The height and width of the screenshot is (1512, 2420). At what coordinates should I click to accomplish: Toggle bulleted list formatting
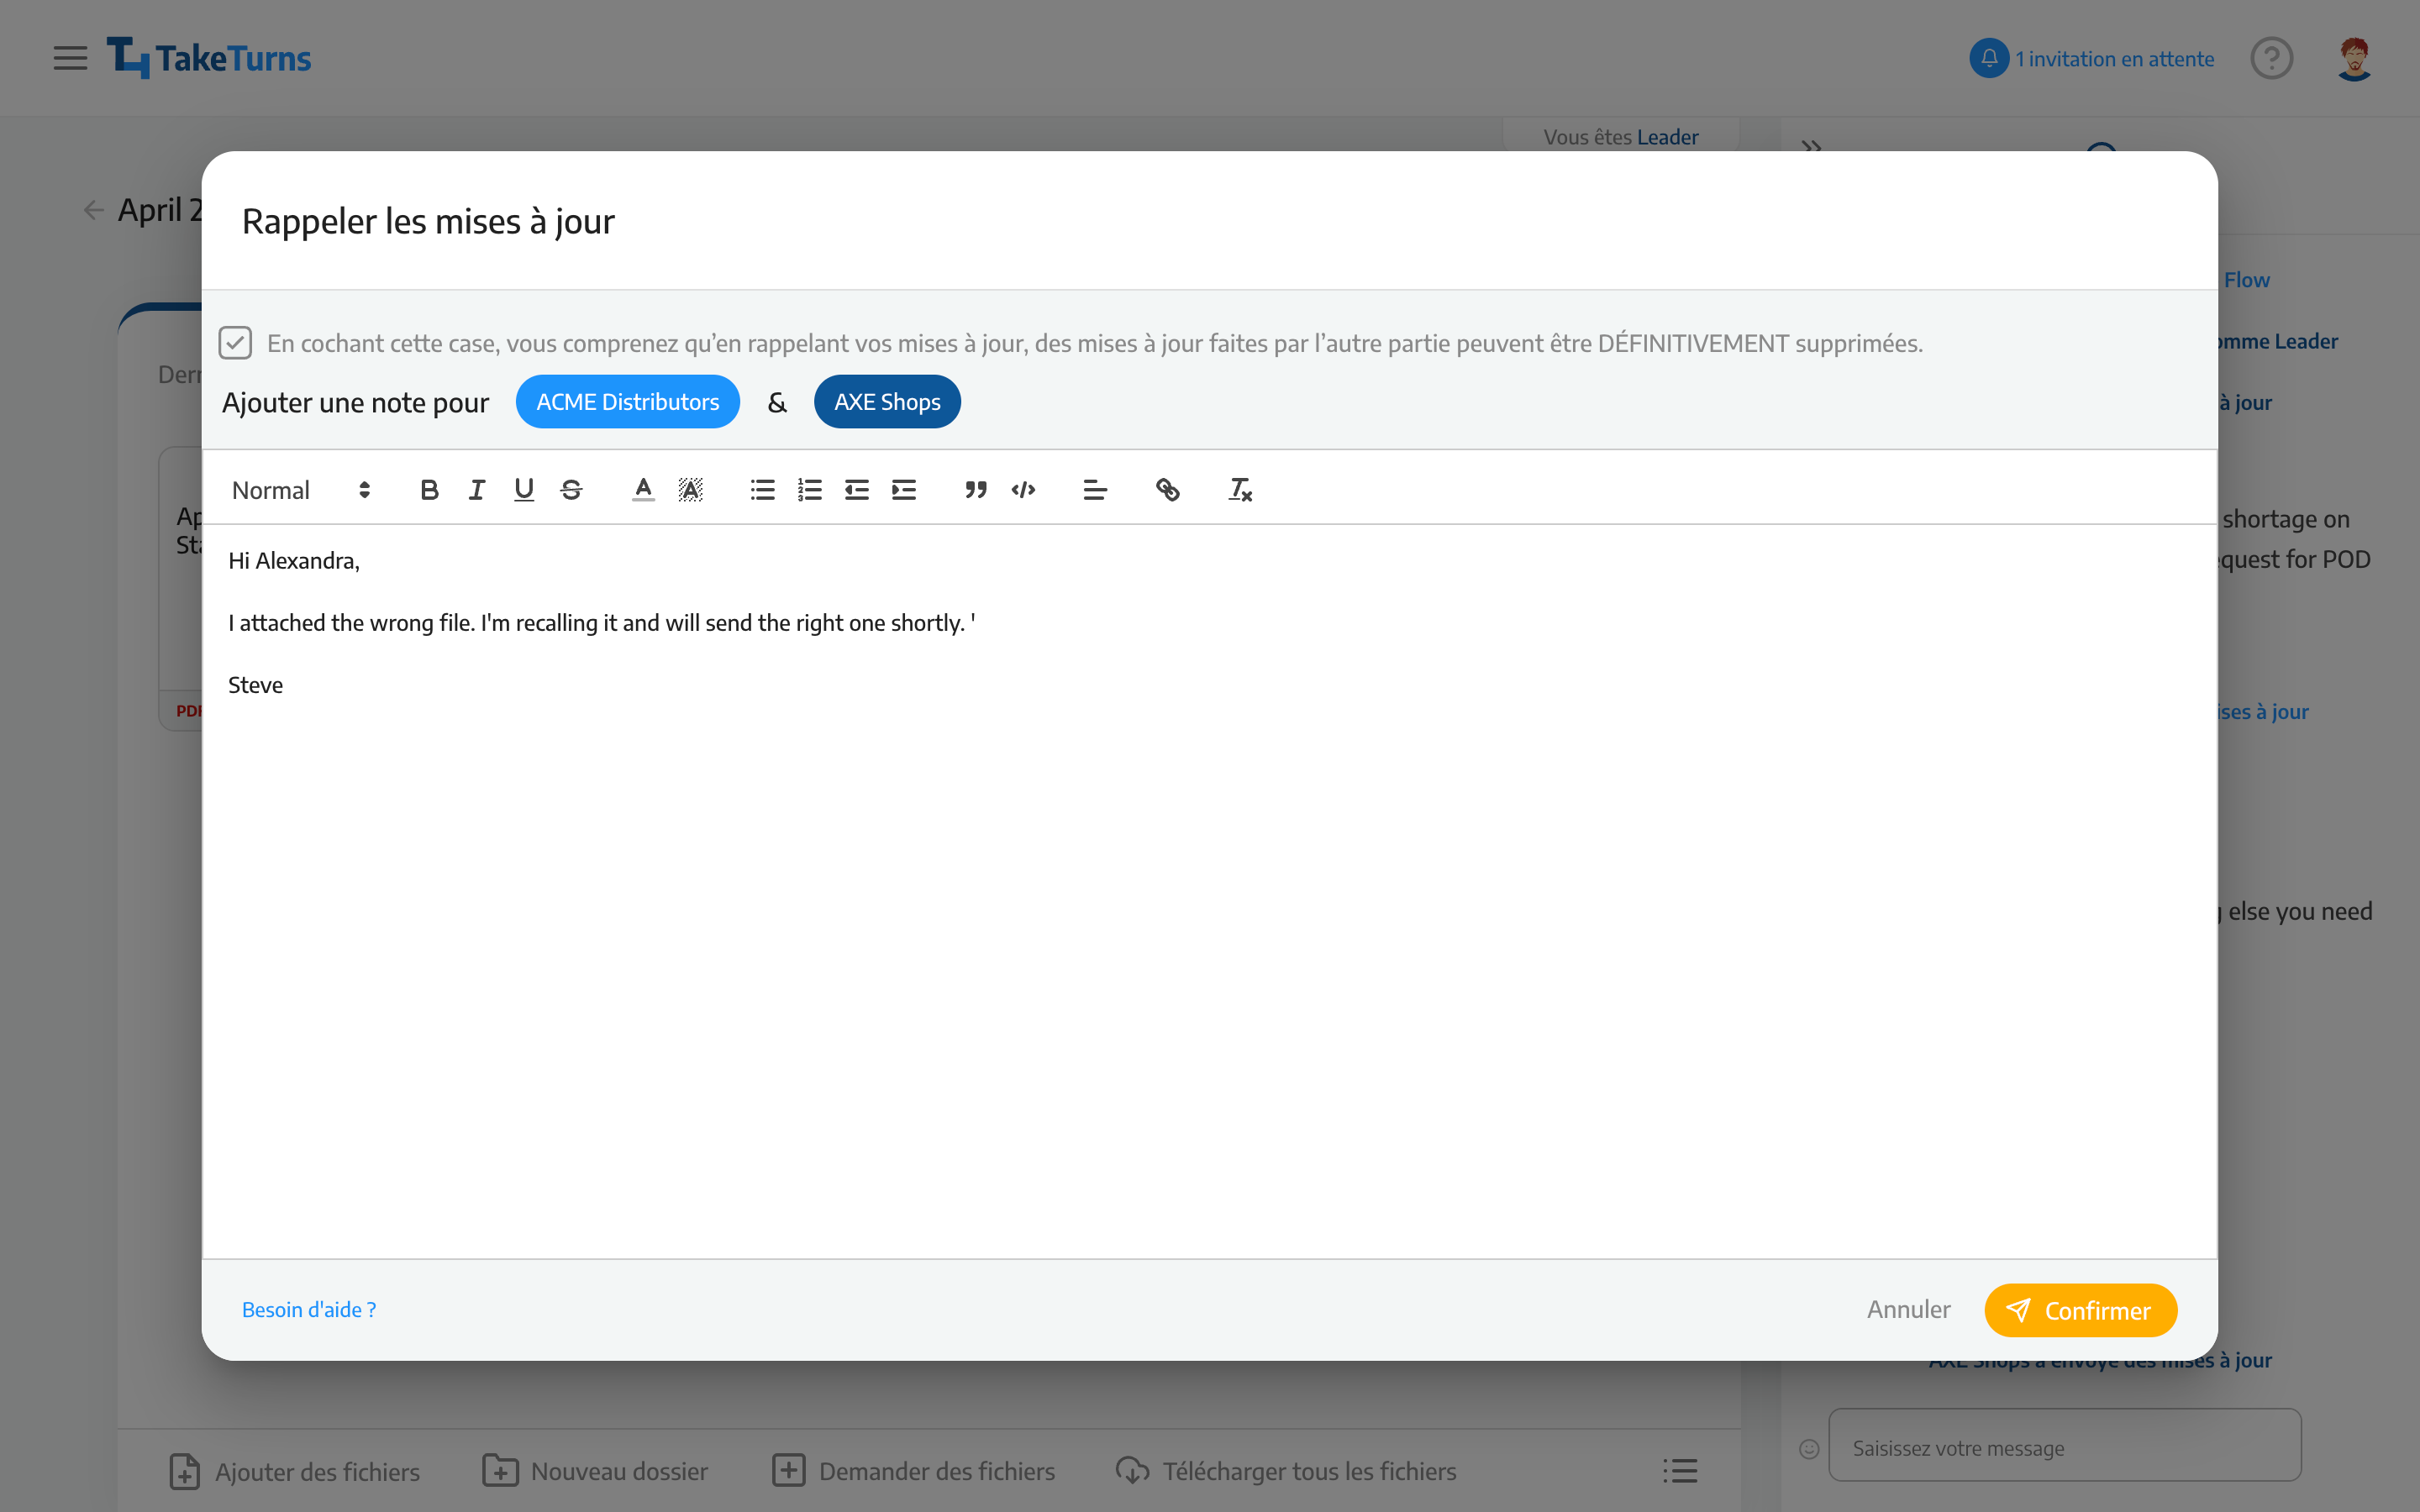[x=763, y=490]
